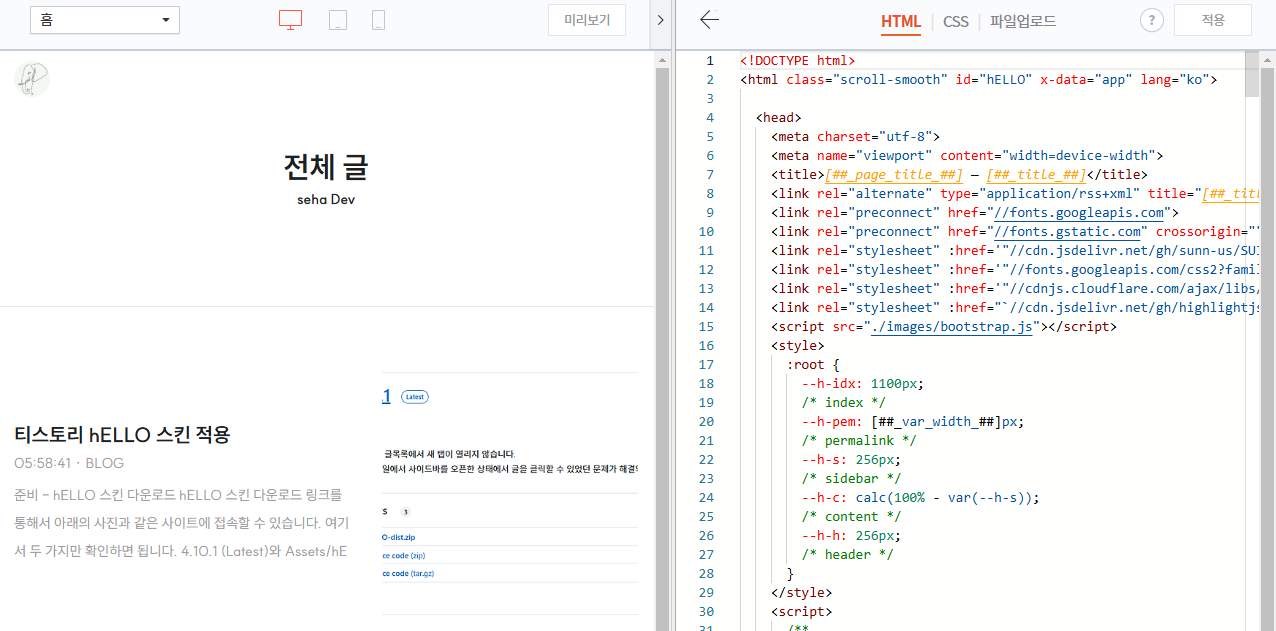Switch to the HTML tab
The image size is (1276, 631).
pos(901,21)
